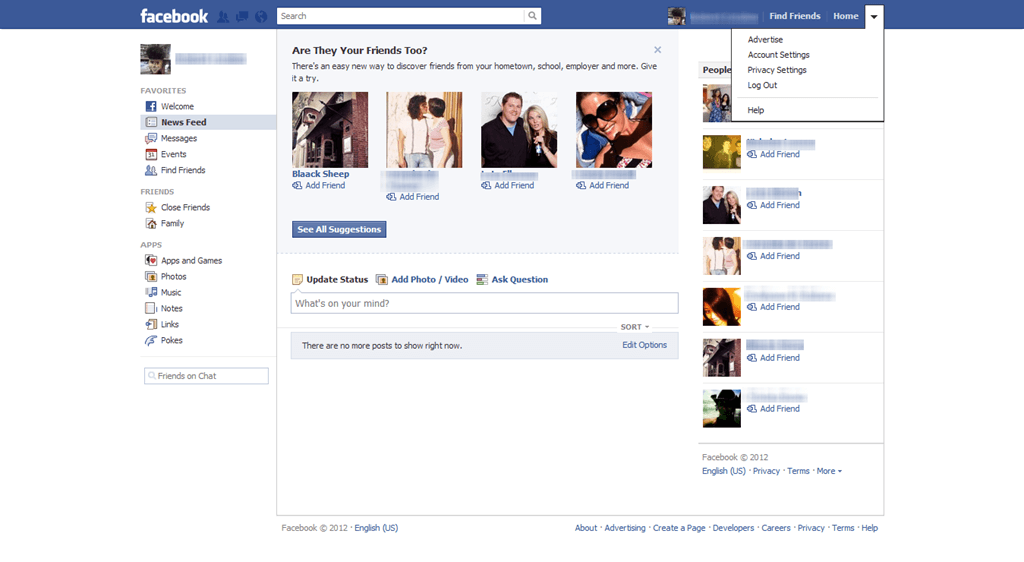Choose Privacy Settings from menu
Viewport: 1024px width, 562px height.
777,70
